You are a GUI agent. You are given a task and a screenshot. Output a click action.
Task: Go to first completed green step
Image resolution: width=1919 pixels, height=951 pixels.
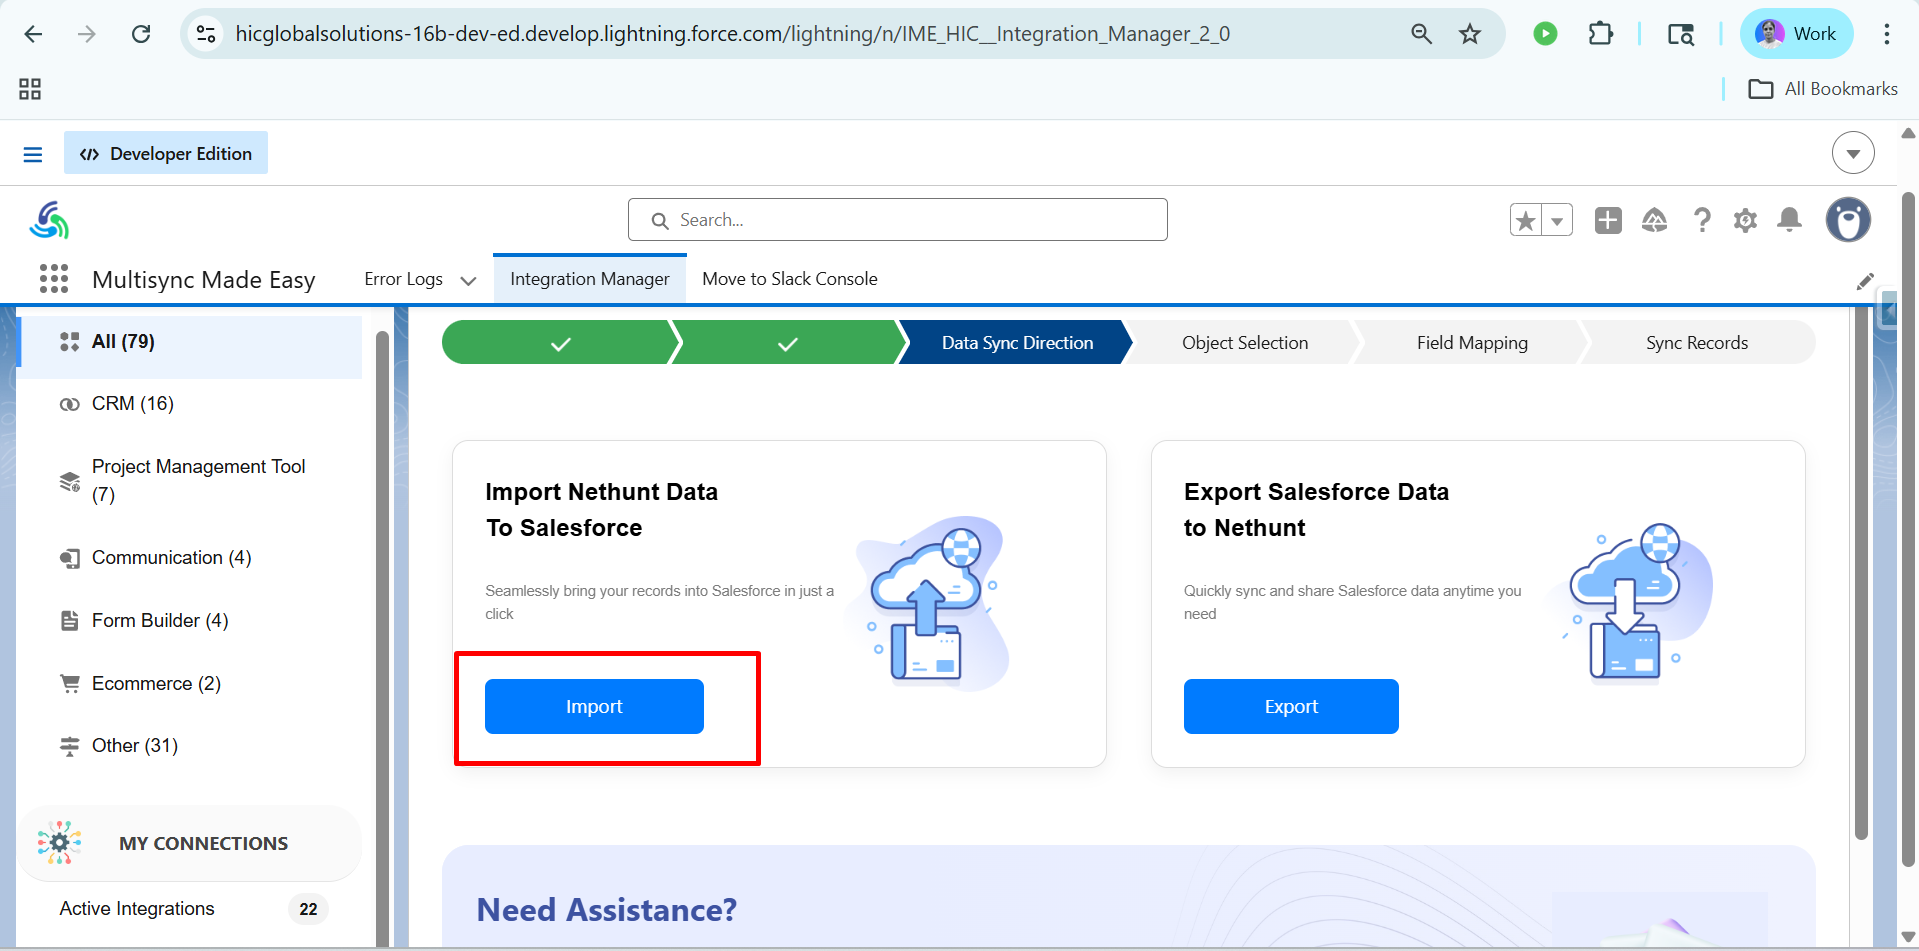(x=560, y=343)
